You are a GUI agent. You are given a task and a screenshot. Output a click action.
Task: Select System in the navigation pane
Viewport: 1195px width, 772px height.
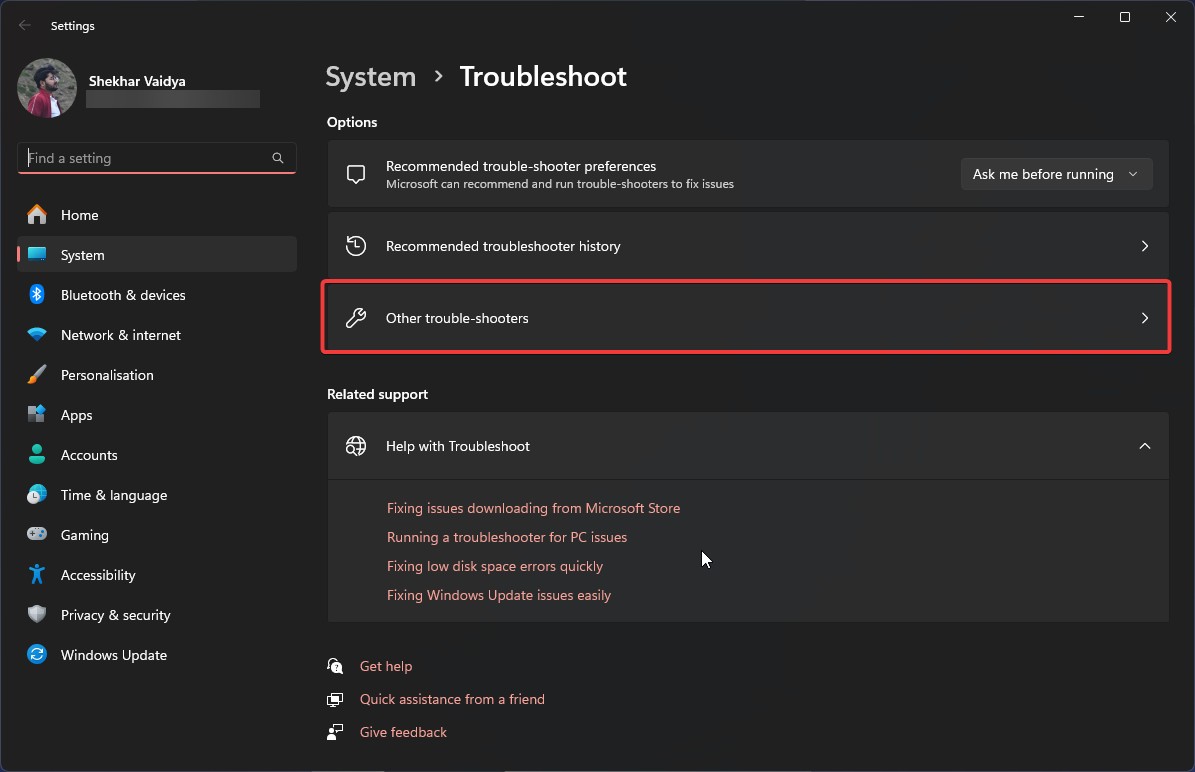tap(82, 254)
